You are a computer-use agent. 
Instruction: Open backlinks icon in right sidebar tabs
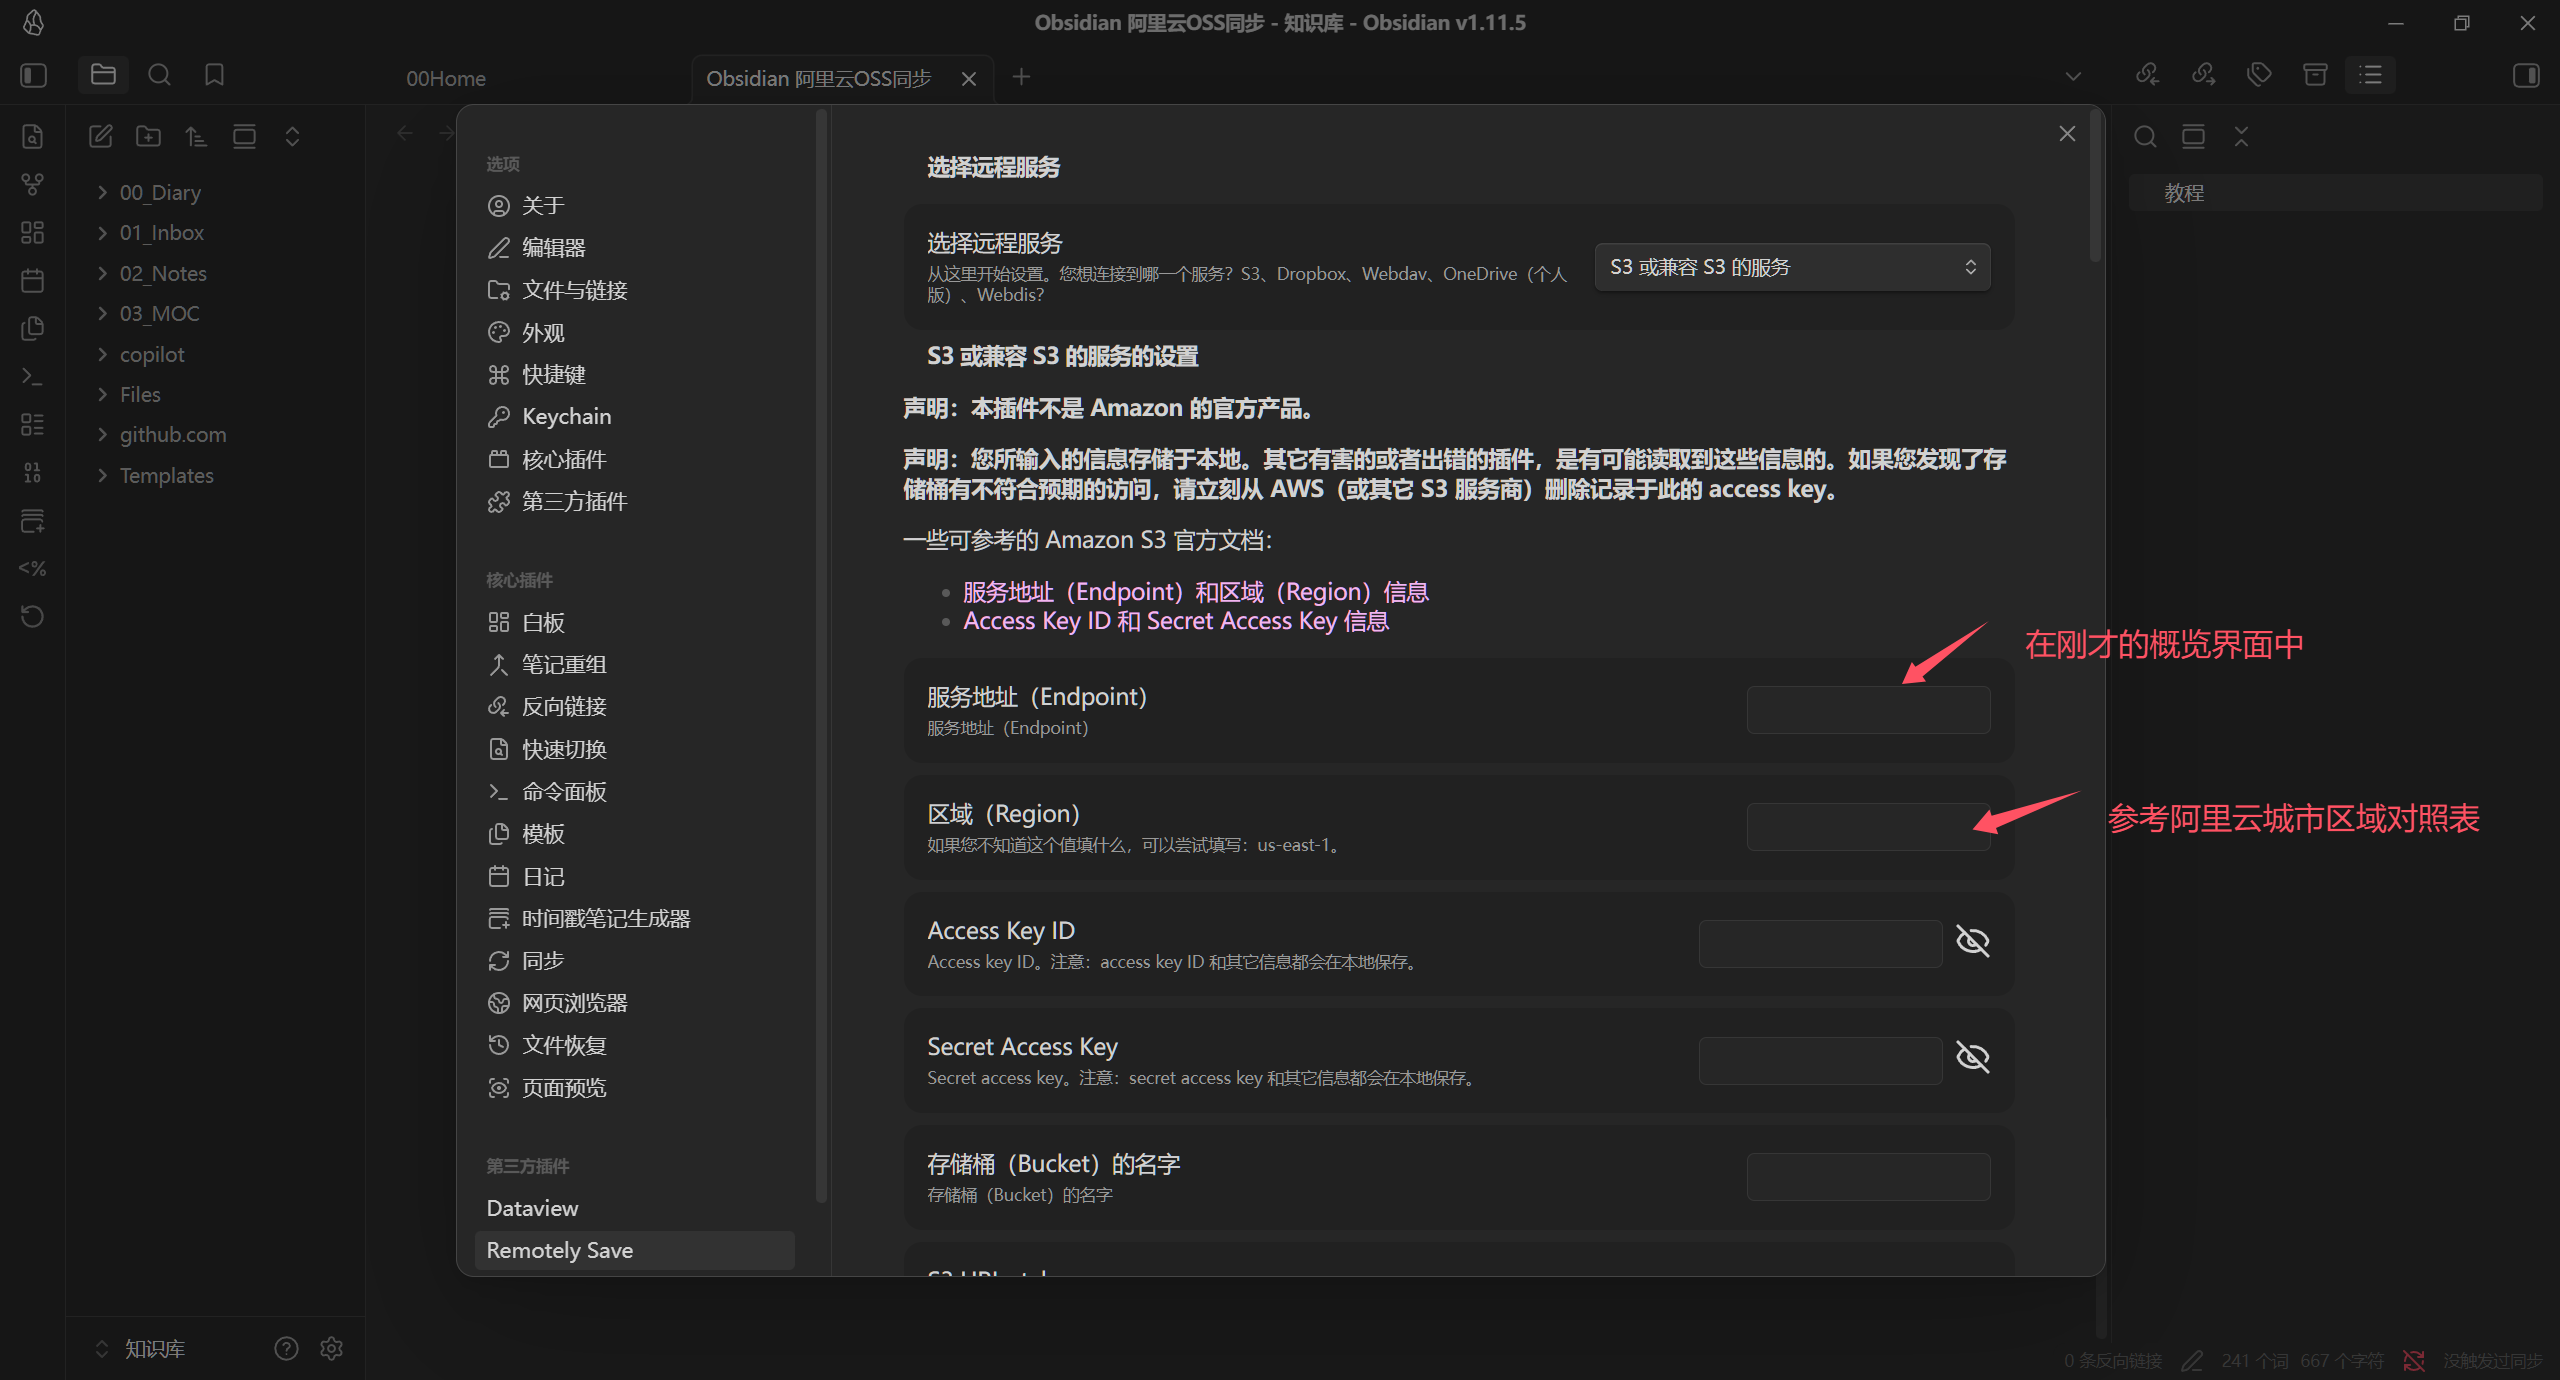2148,75
